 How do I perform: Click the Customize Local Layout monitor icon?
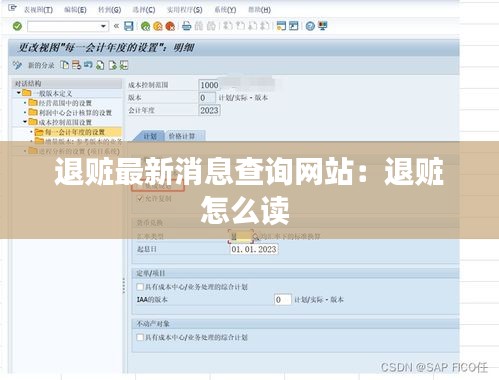coord(323,26)
